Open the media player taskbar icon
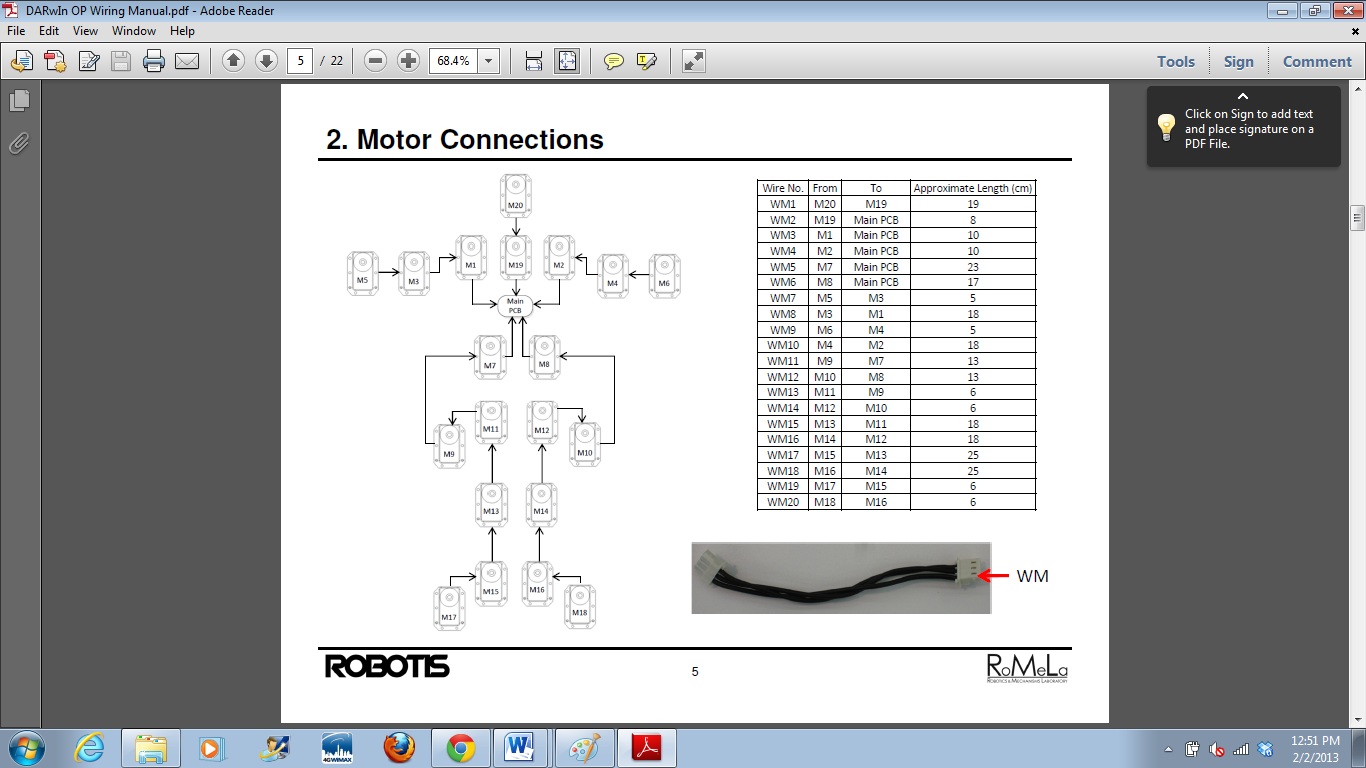Screen dimensions: 1366x768 (212, 748)
